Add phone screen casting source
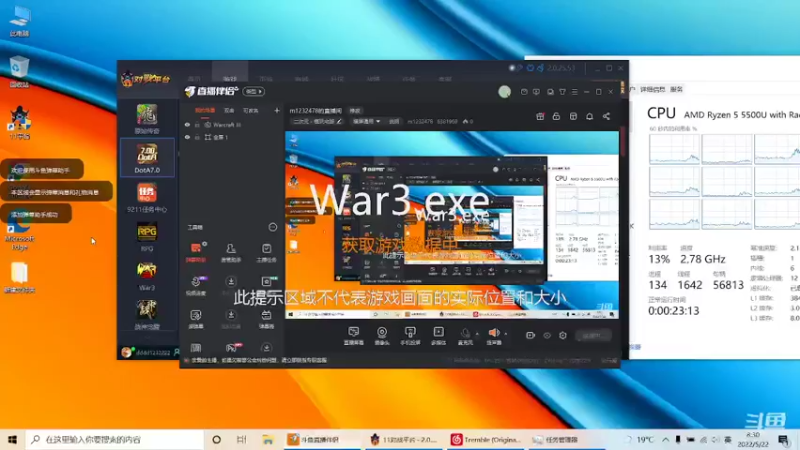 point(410,336)
